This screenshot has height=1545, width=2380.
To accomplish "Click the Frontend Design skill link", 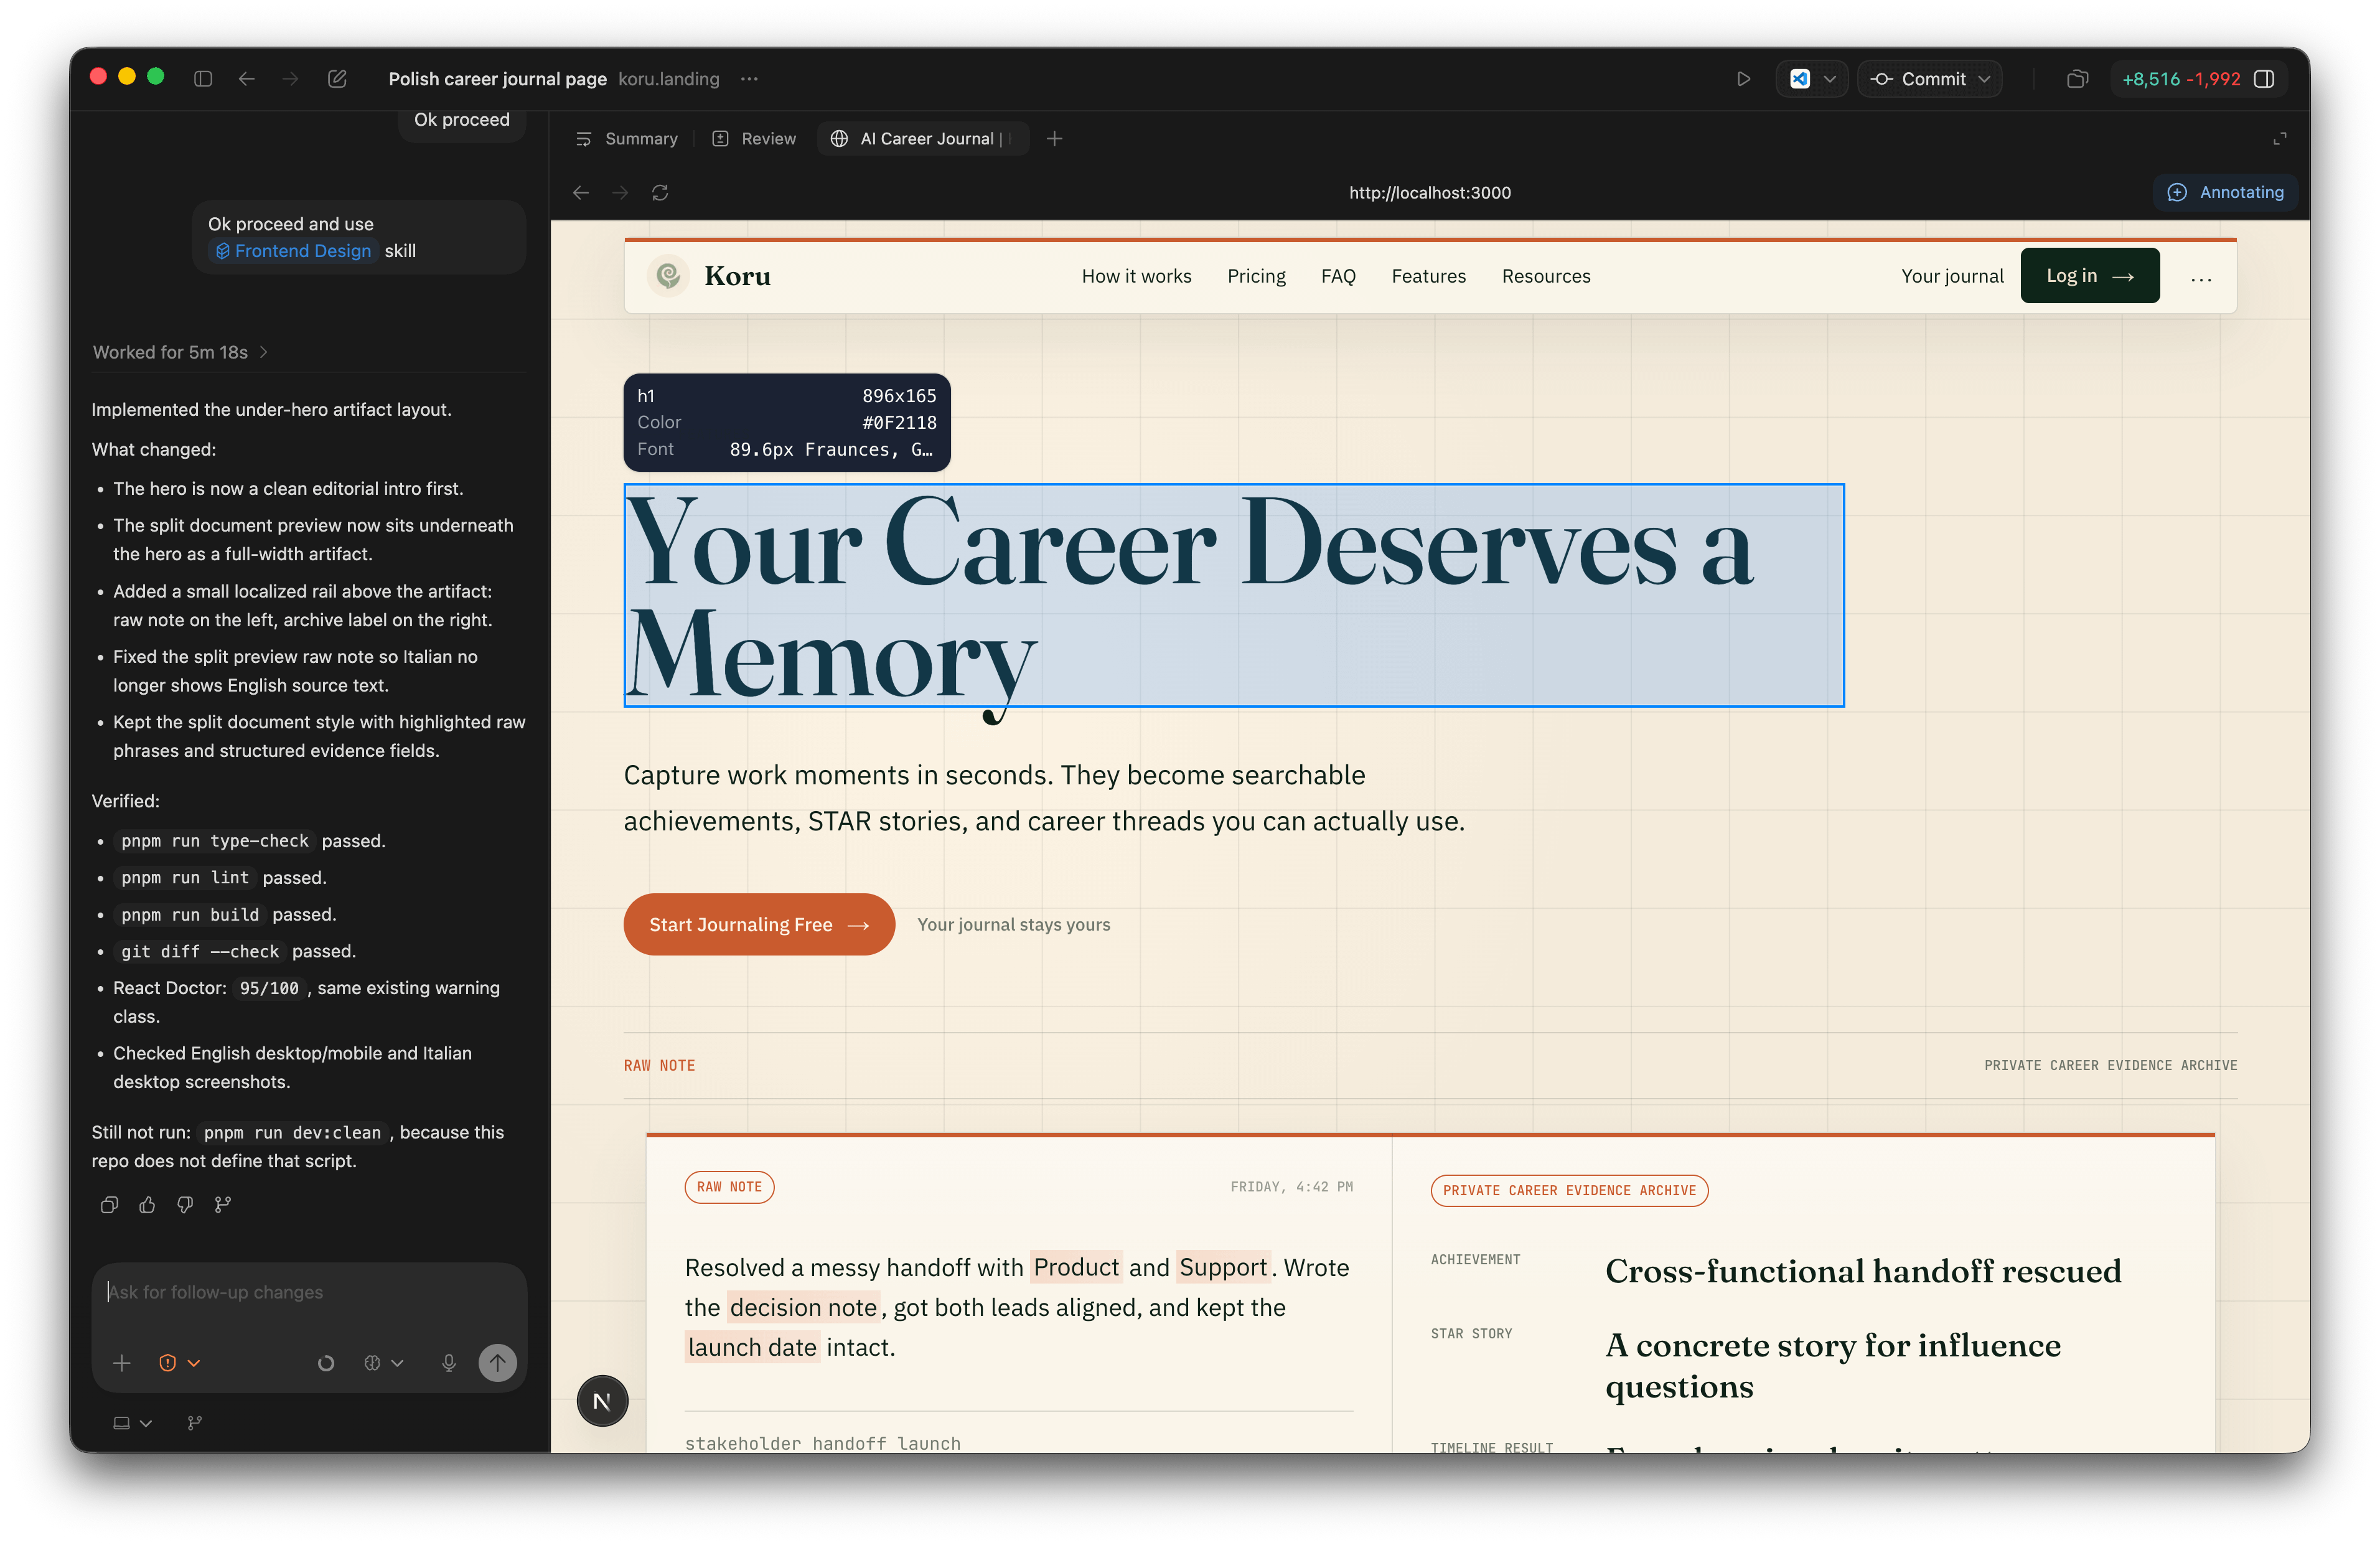I will (293, 251).
